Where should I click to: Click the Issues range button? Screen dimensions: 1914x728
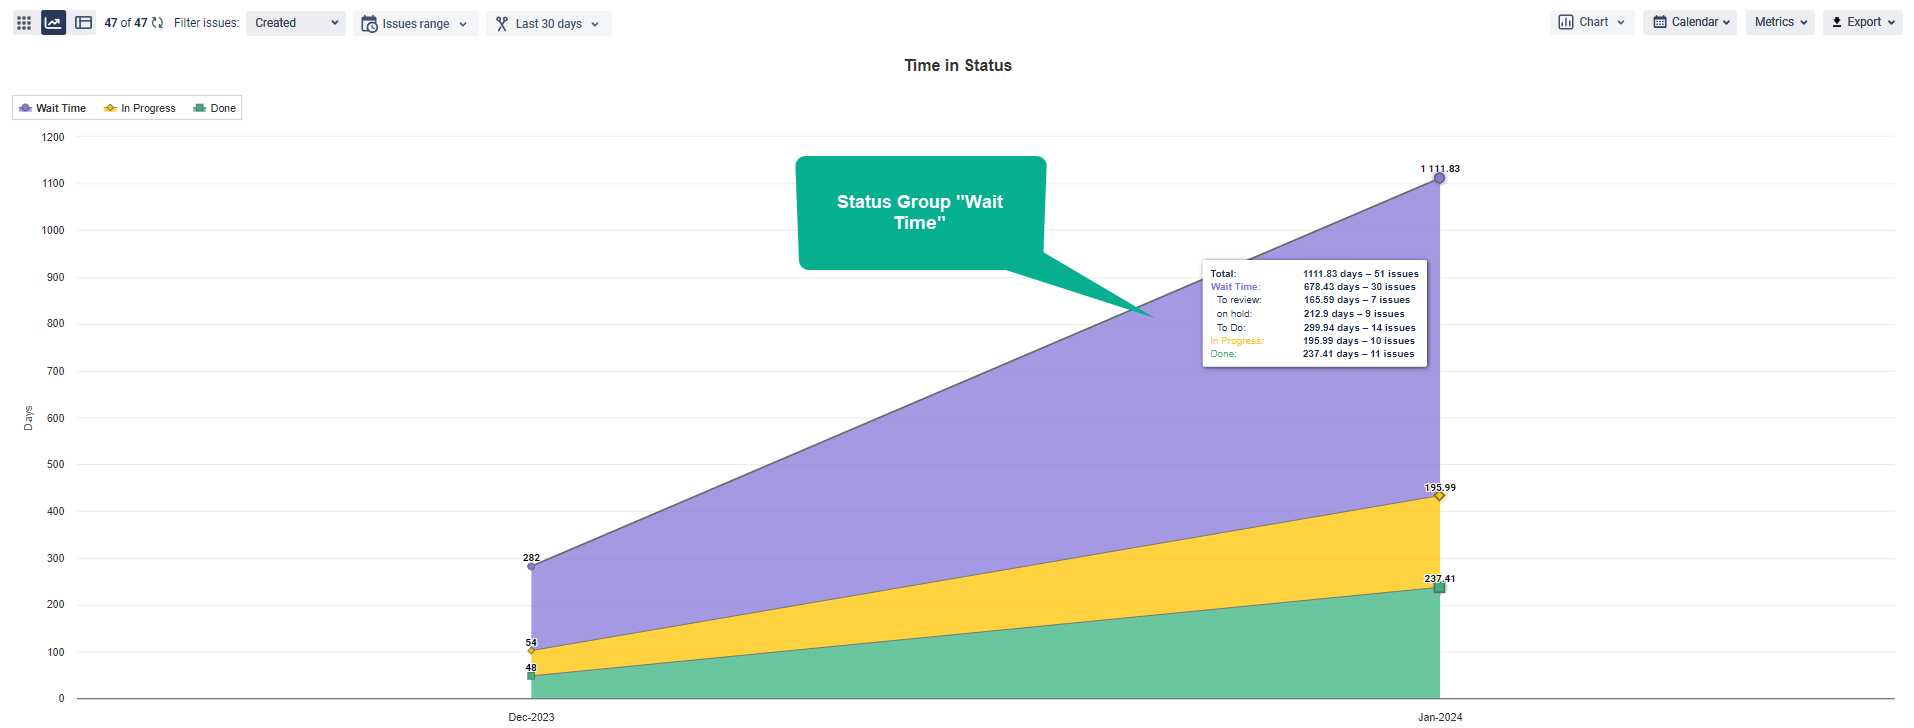click(x=416, y=24)
